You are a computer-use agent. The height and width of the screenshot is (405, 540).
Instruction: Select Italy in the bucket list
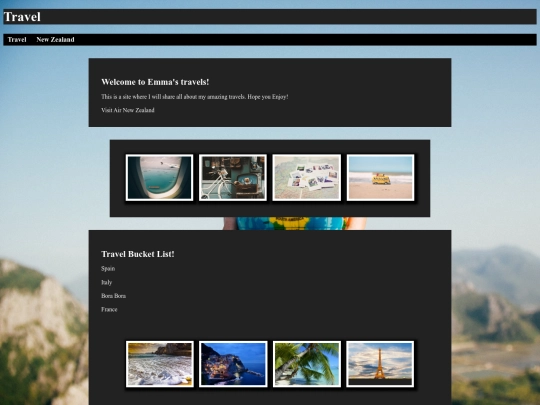(106, 282)
